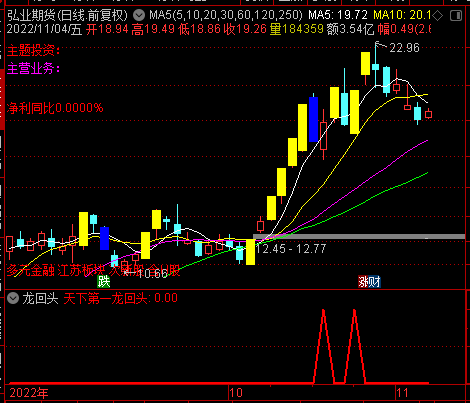Select the tall blue candlestick near the October rally
The image size is (470, 403).
[313, 119]
